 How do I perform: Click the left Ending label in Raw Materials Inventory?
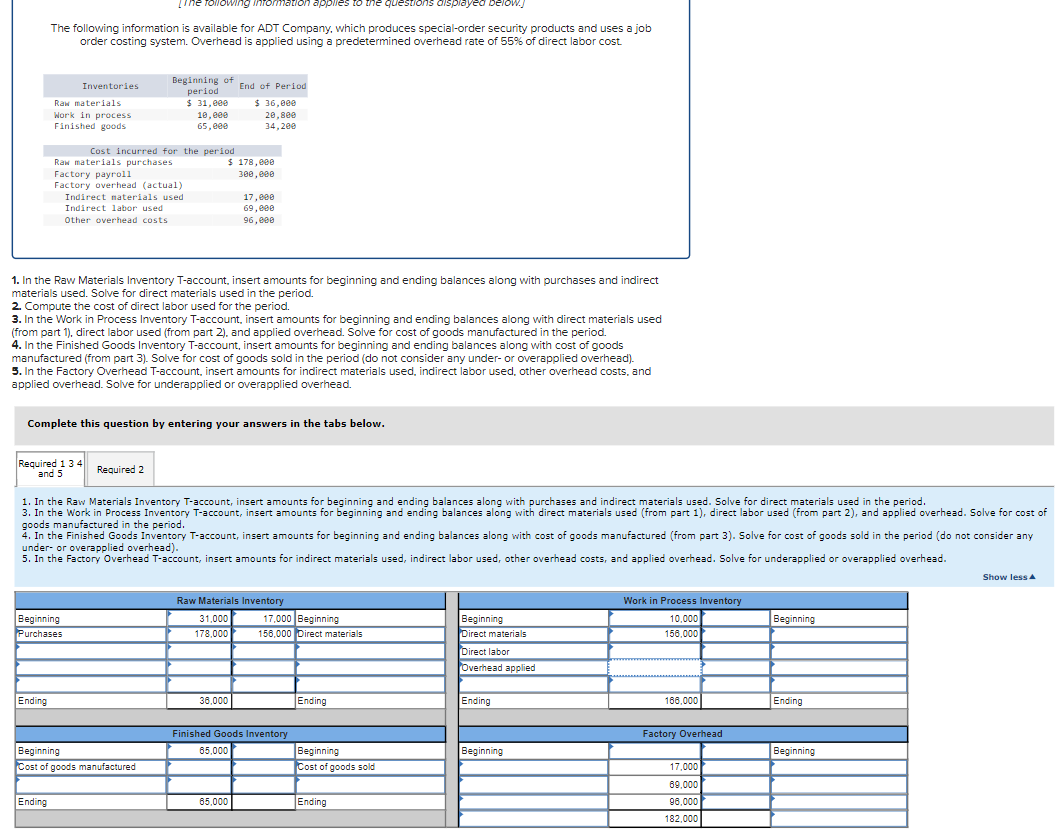point(33,701)
